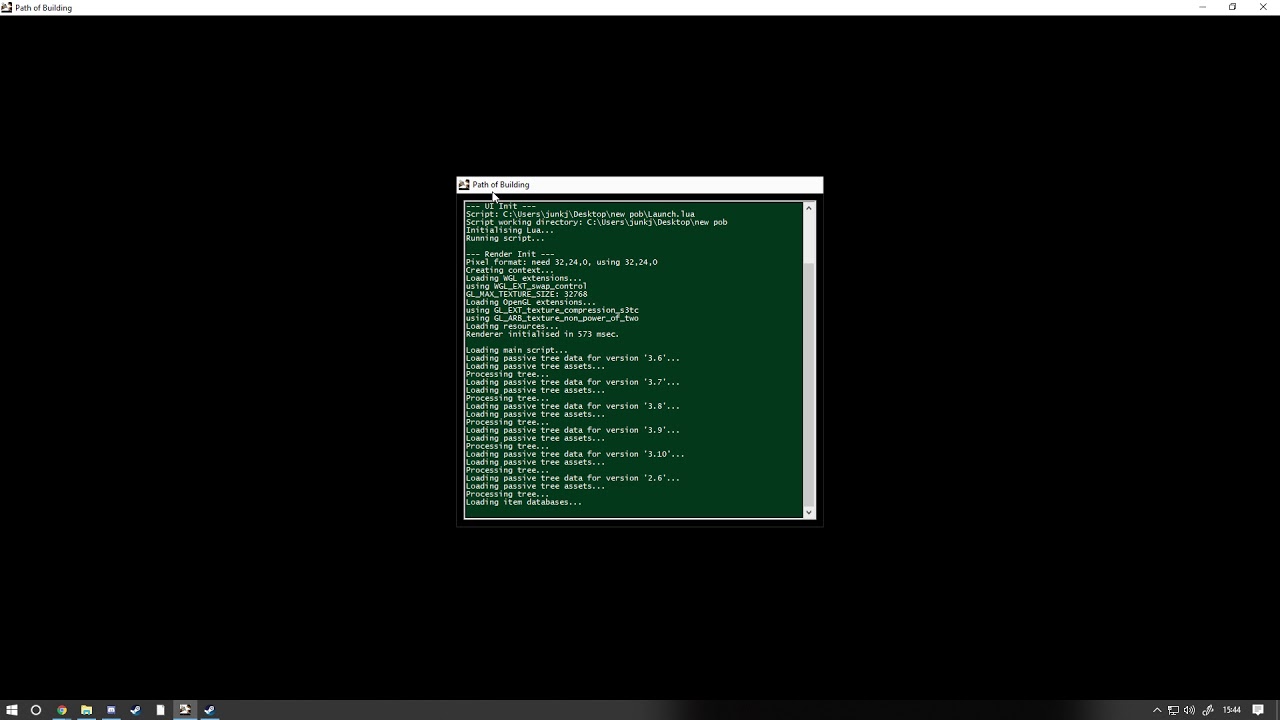Click the 'Loading OpenGL extensions...' line
The height and width of the screenshot is (720, 1280).
click(x=530, y=302)
